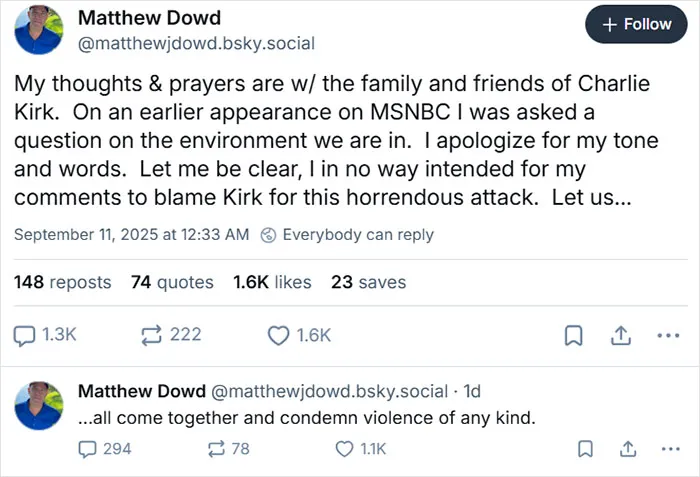700x477 pixels.
Task: Repost the follow-up post showing 78
Action: click(x=229, y=449)
